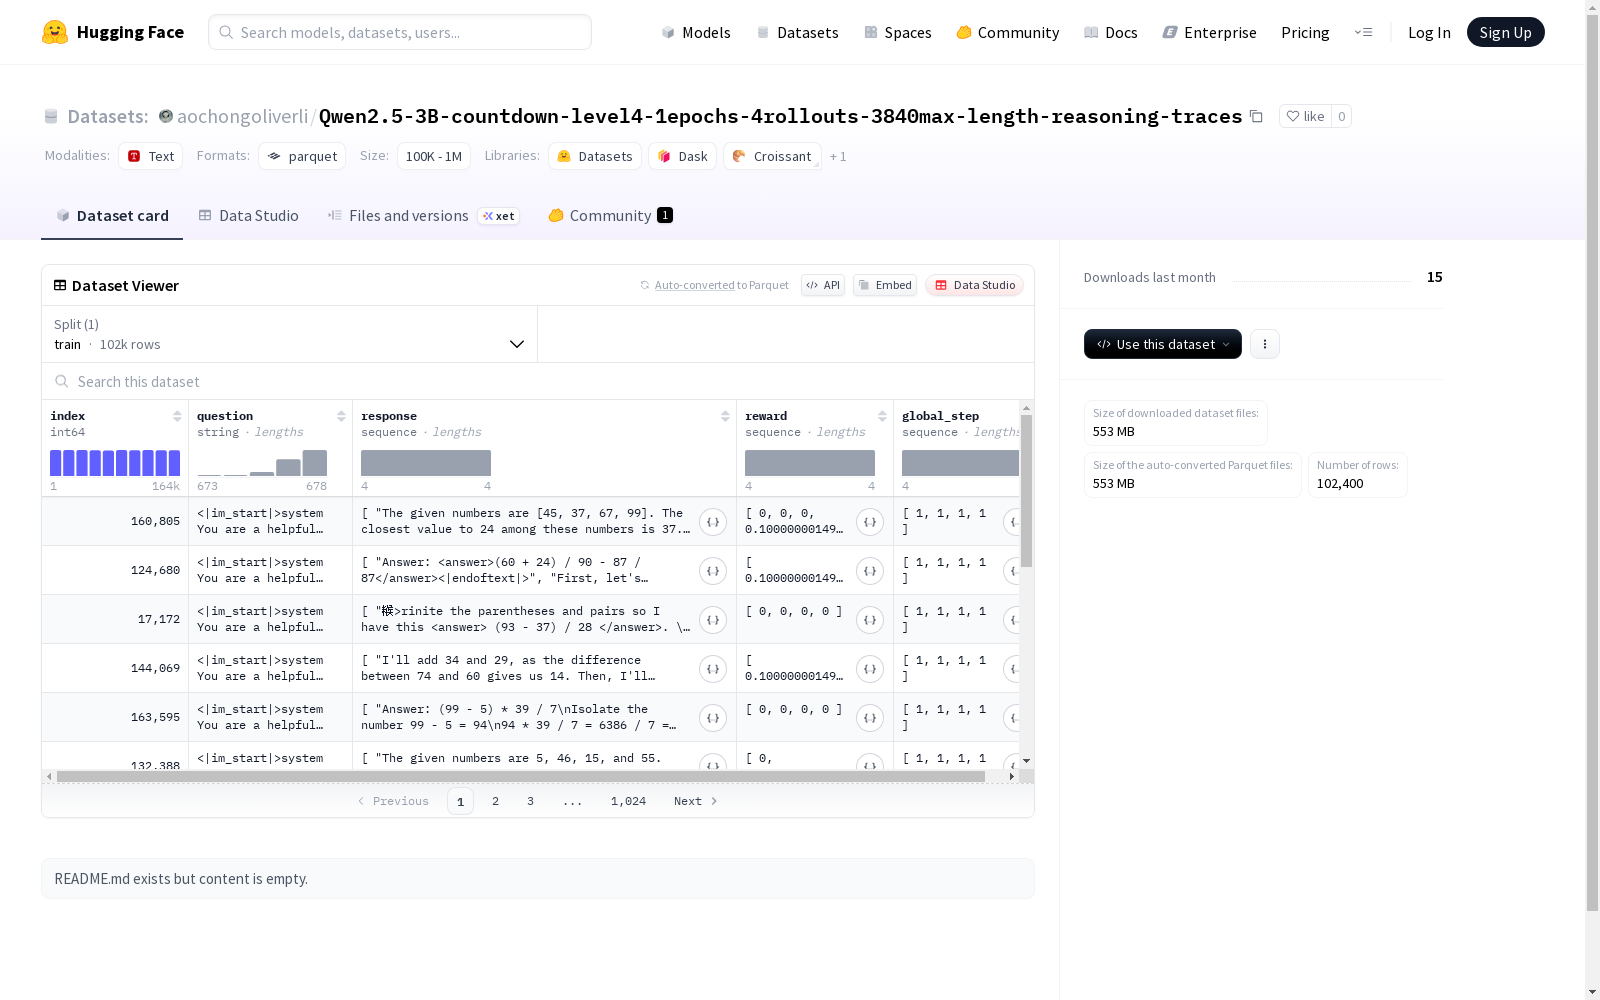
Task: Expand JSON for the 160,805 row response
Action: [713, 521]
